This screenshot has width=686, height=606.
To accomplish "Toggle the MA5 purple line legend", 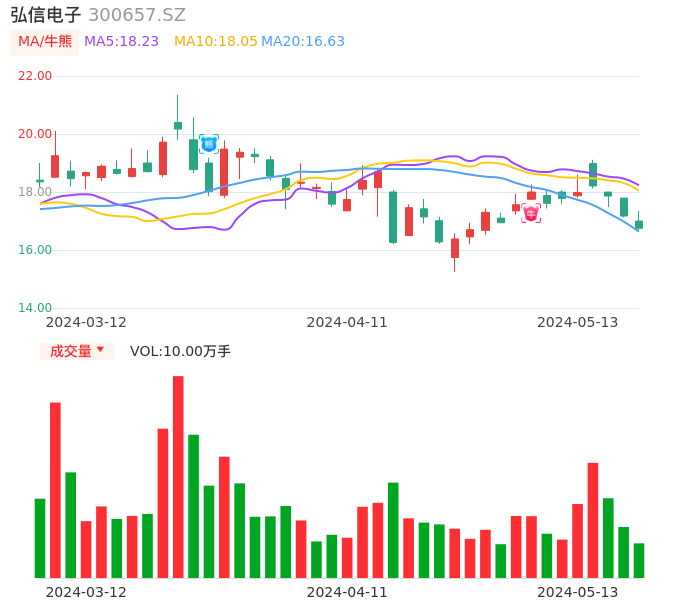I will tap(121, 42).
